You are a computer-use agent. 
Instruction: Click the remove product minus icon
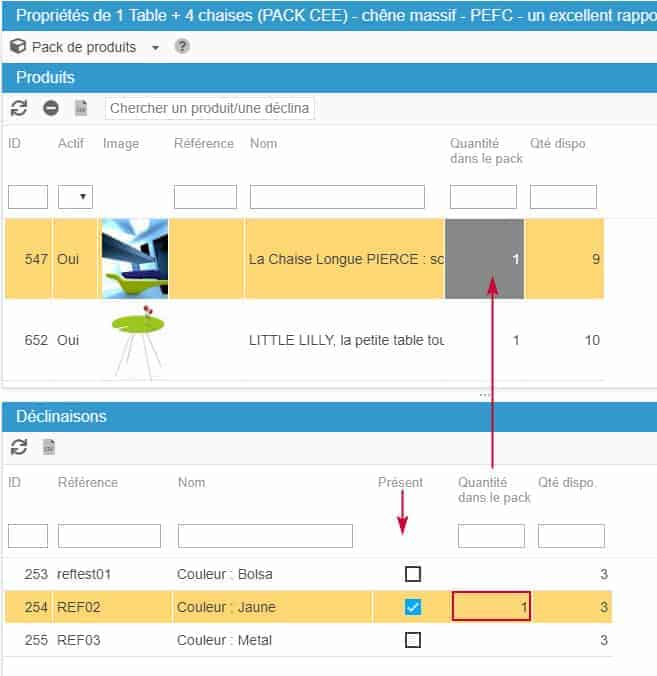coord(50,108)
